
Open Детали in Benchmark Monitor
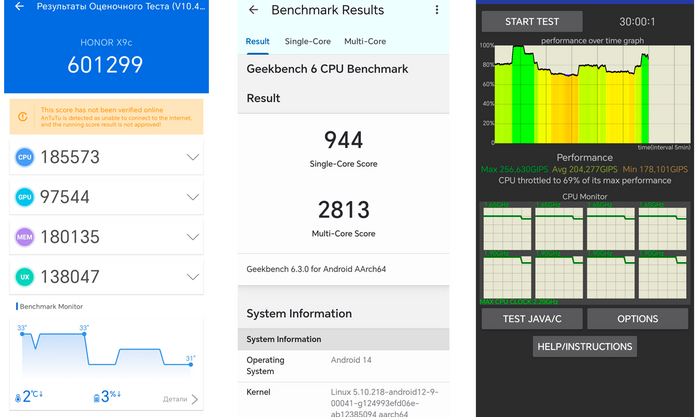[x=180, y=399]
